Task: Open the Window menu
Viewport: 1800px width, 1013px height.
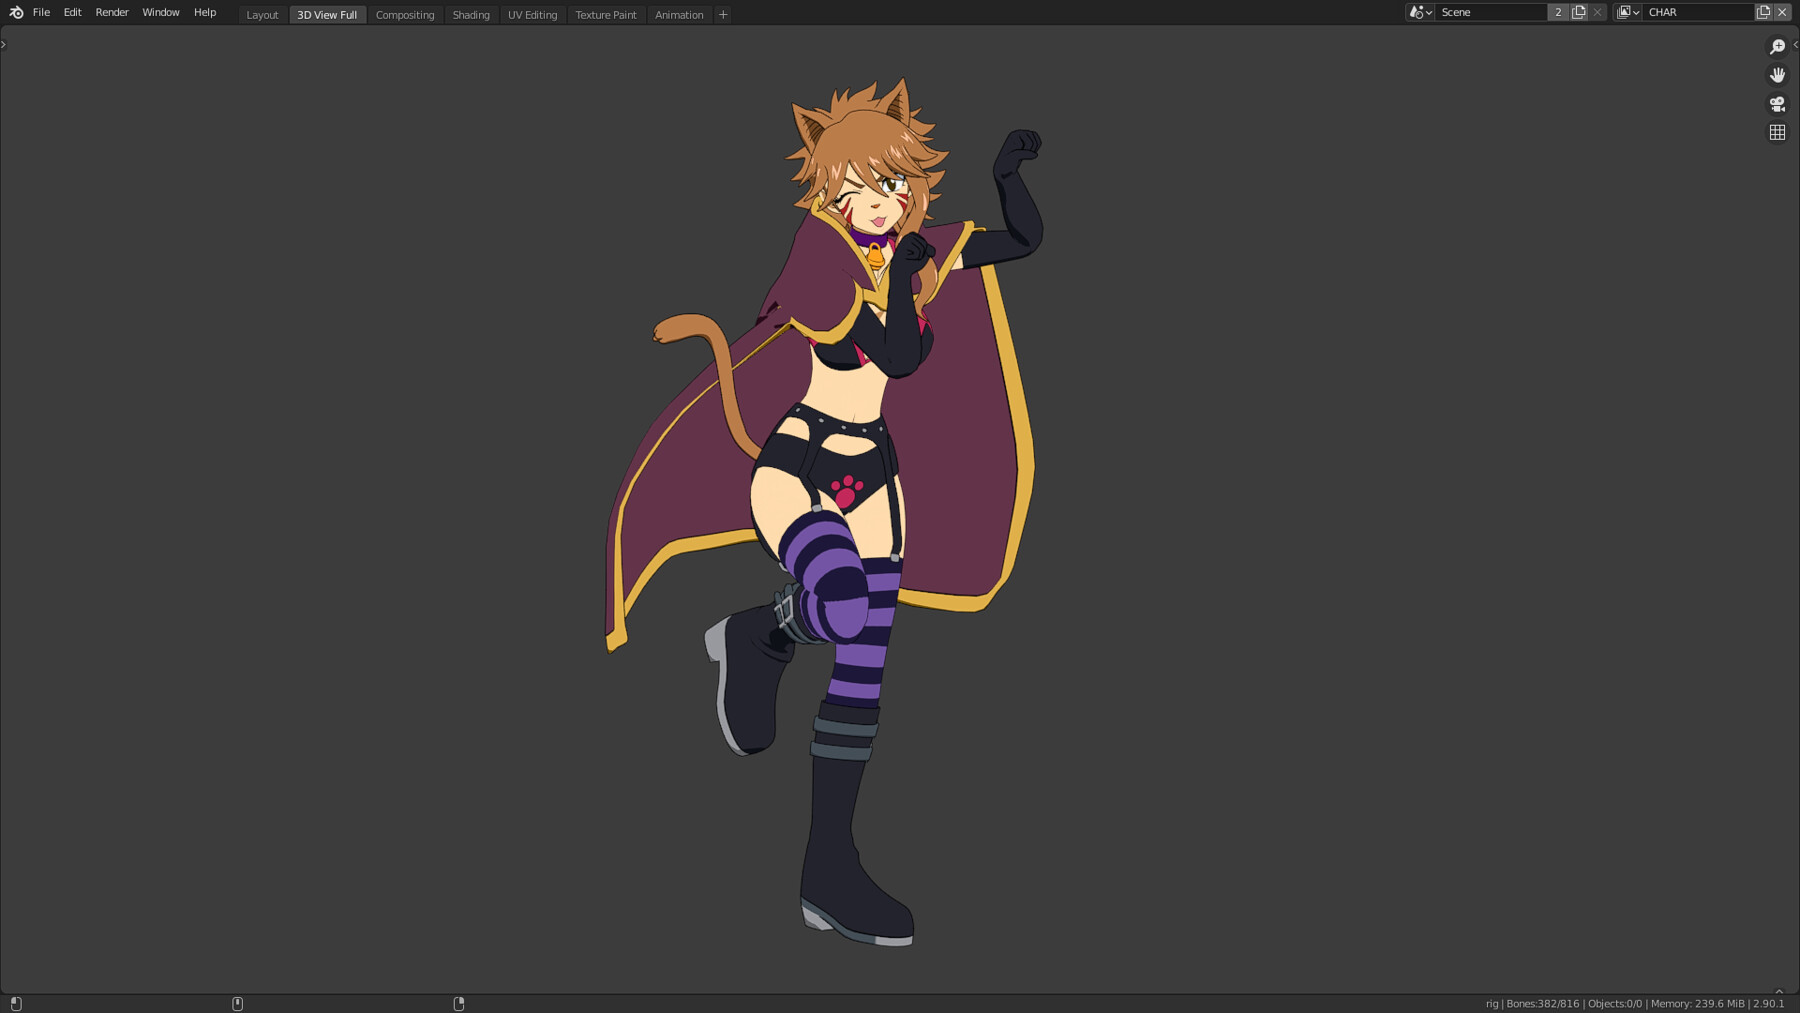Action: [x=161, y=12]
